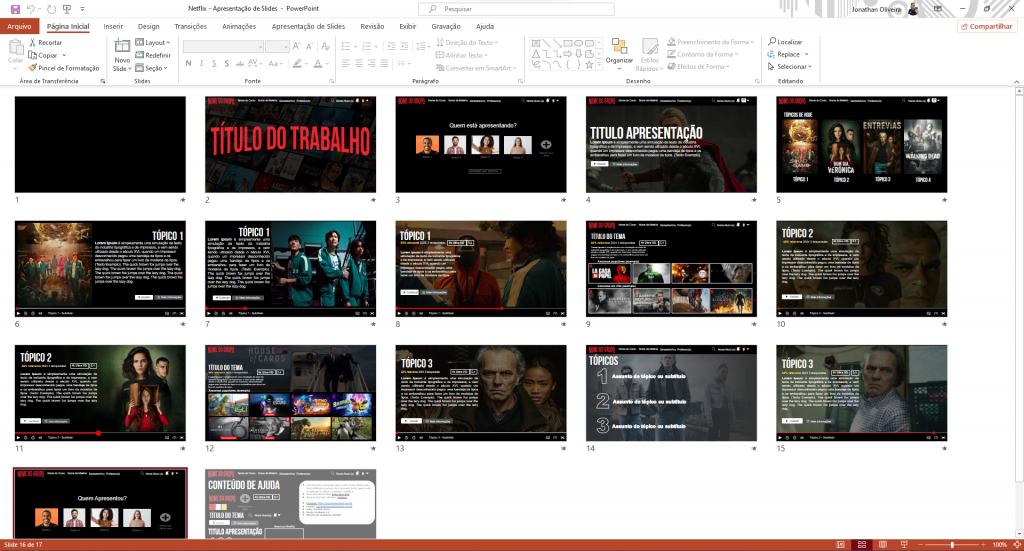Click the Undo arrow icon
This screenshot has width=1024, height=551.
30,9
